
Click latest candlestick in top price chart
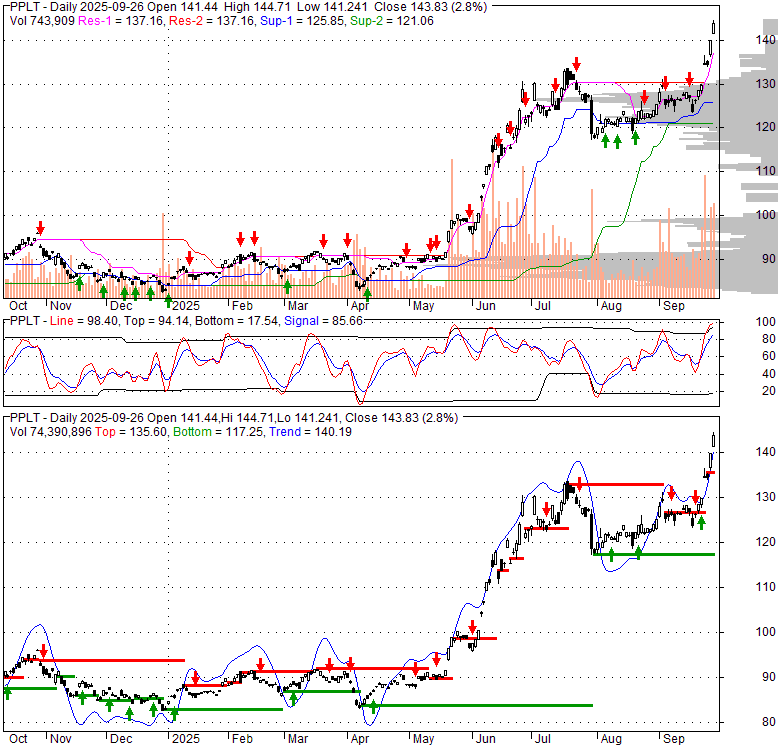tap(714, 27)
